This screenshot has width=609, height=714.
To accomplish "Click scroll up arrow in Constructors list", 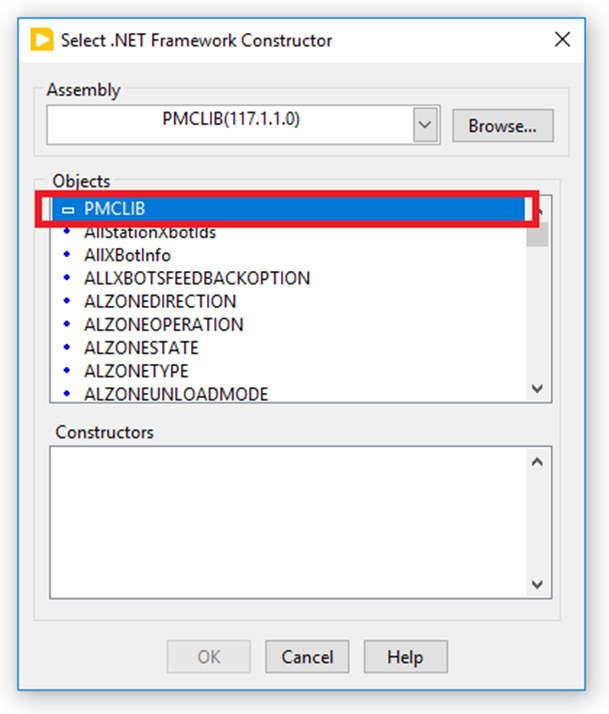I will tap(537, 461).
